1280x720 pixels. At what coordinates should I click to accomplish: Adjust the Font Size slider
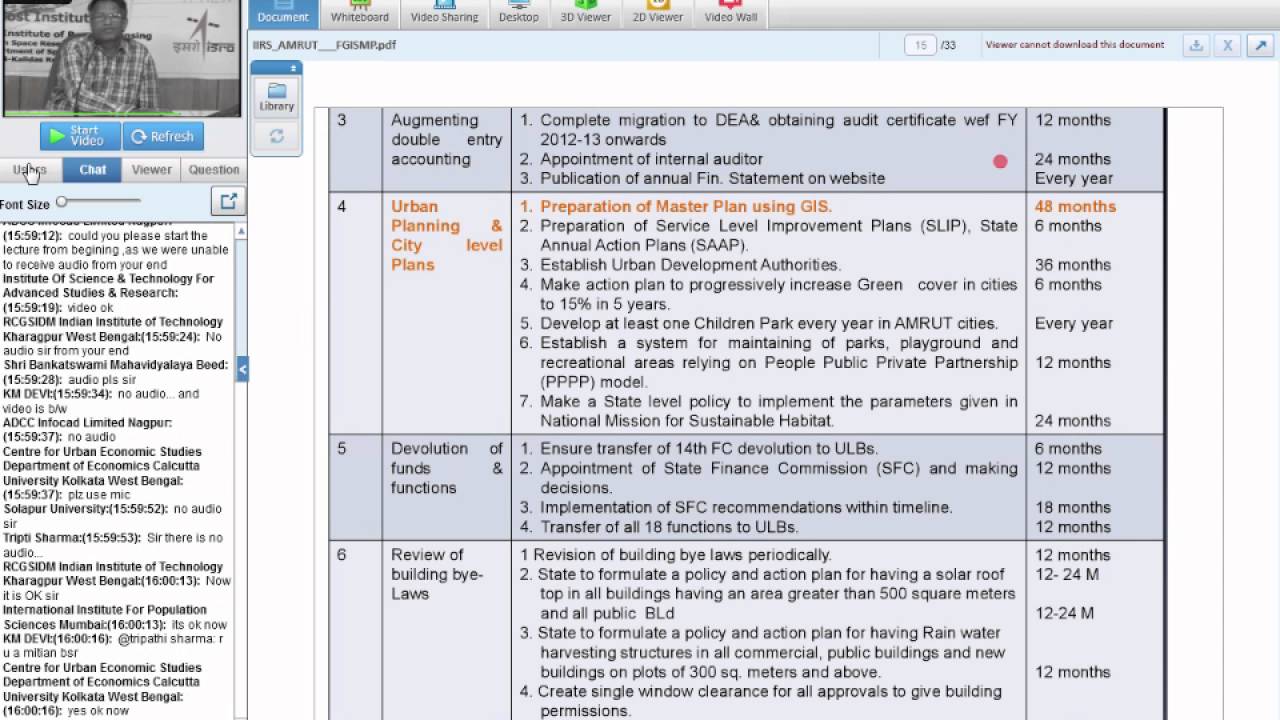click(x=98, y=202)
